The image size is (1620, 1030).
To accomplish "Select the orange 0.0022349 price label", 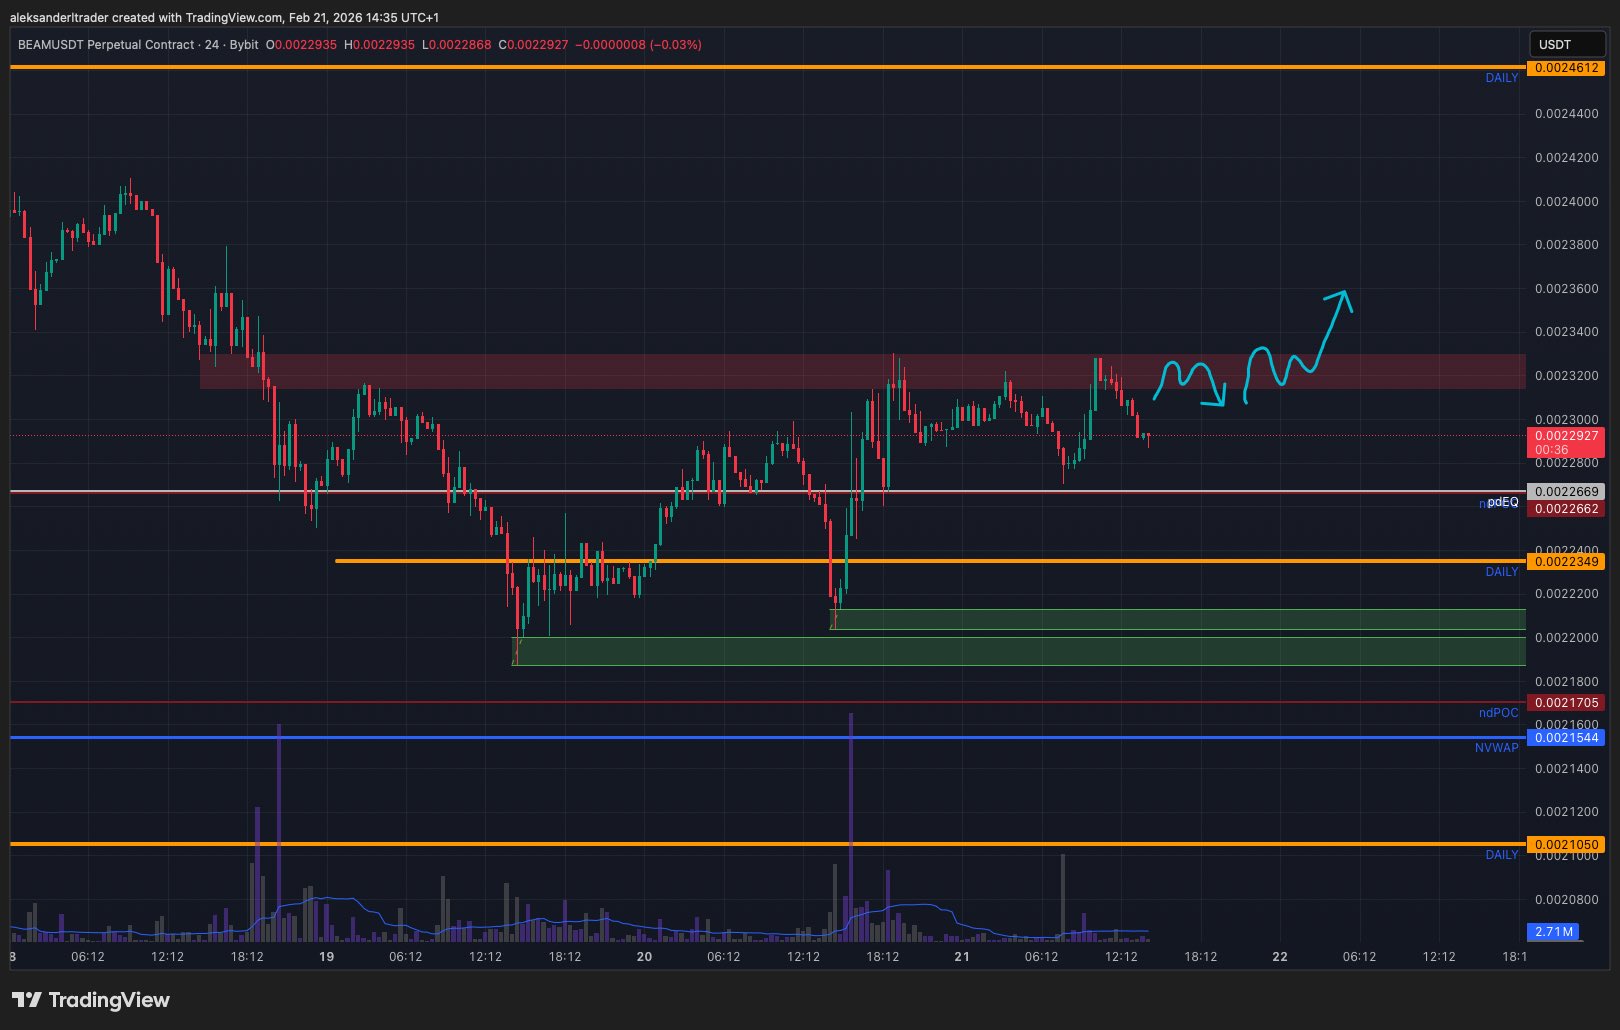I will tap(1566, 562).
